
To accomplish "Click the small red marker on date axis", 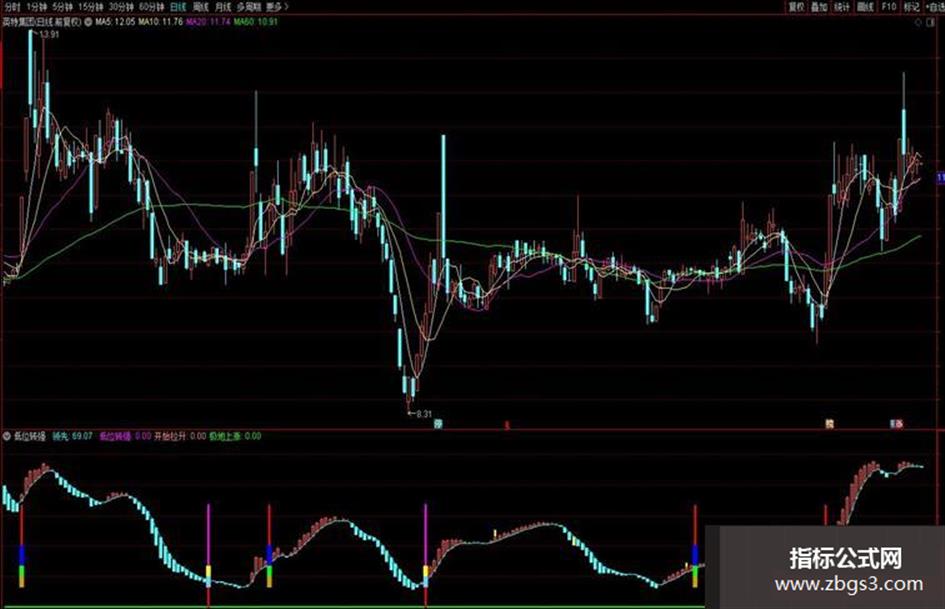I will pyautogui.click(x=507, y=424).
